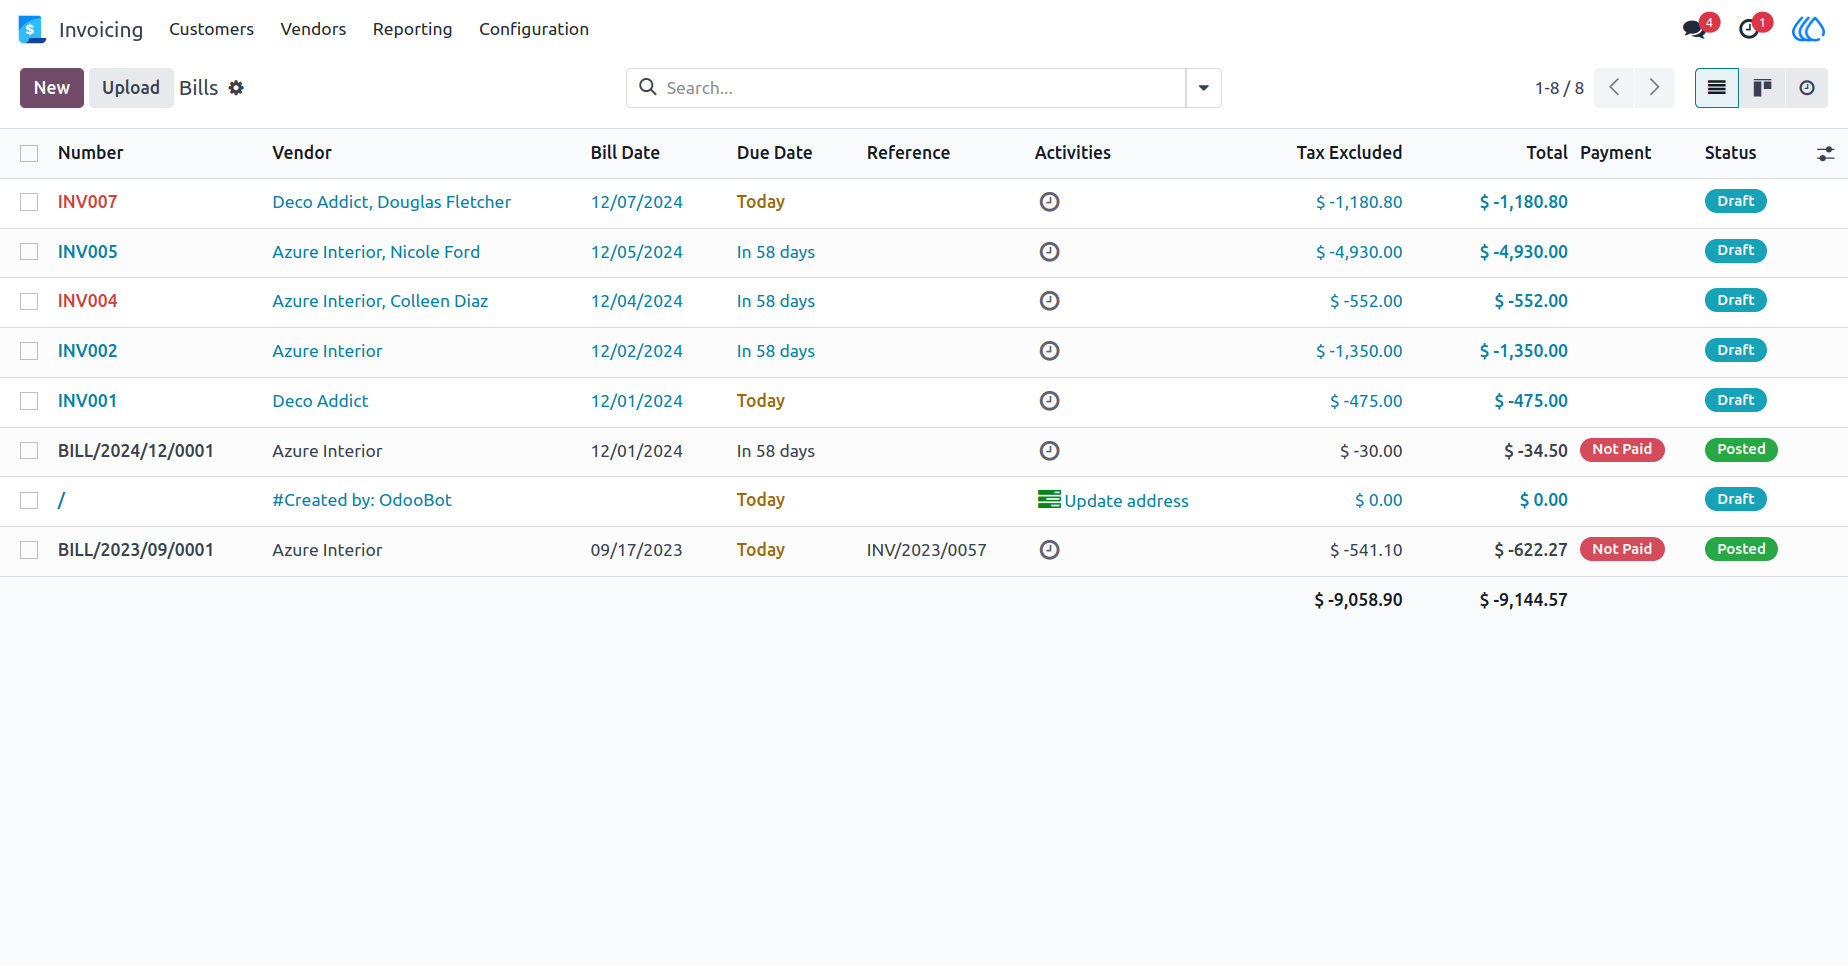Screen dimensions: 1848x966
Task: Open the Configuration menu
Action: pos(534,29)
